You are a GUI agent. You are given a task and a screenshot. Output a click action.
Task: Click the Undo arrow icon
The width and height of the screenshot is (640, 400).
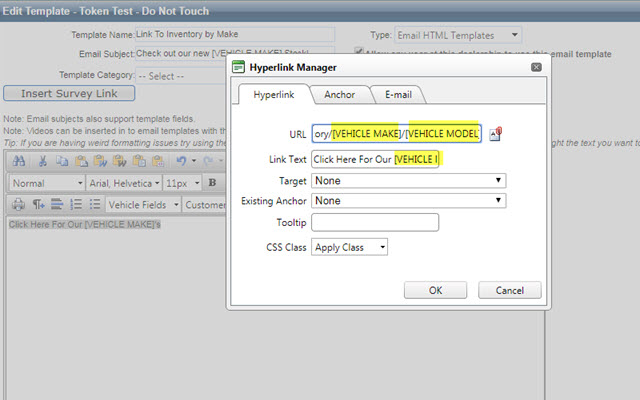182,161
